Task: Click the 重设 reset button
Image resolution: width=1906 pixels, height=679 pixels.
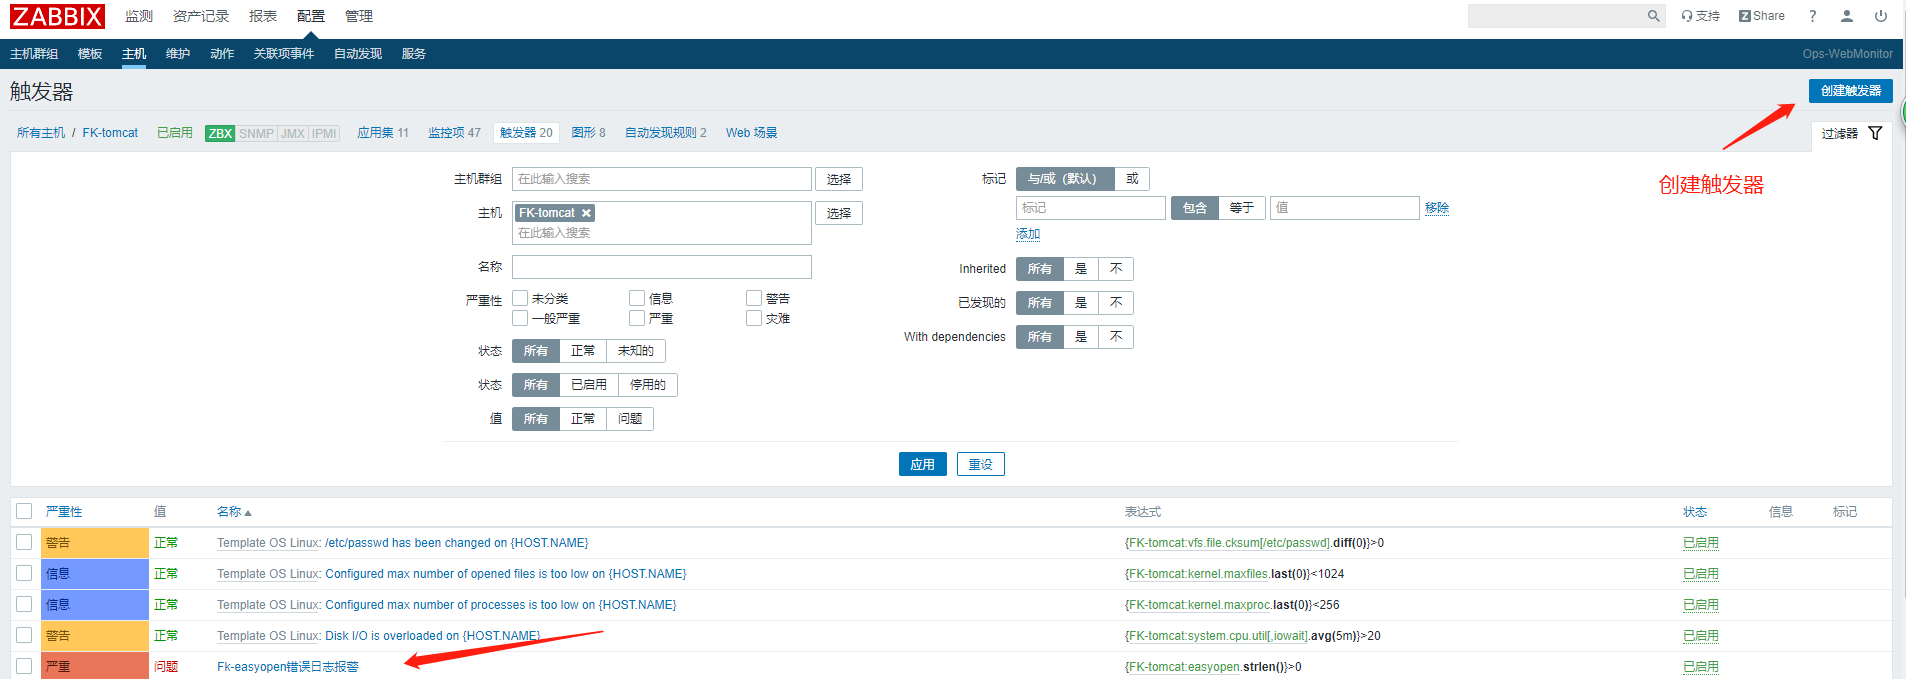Action: tap(981, 464)
